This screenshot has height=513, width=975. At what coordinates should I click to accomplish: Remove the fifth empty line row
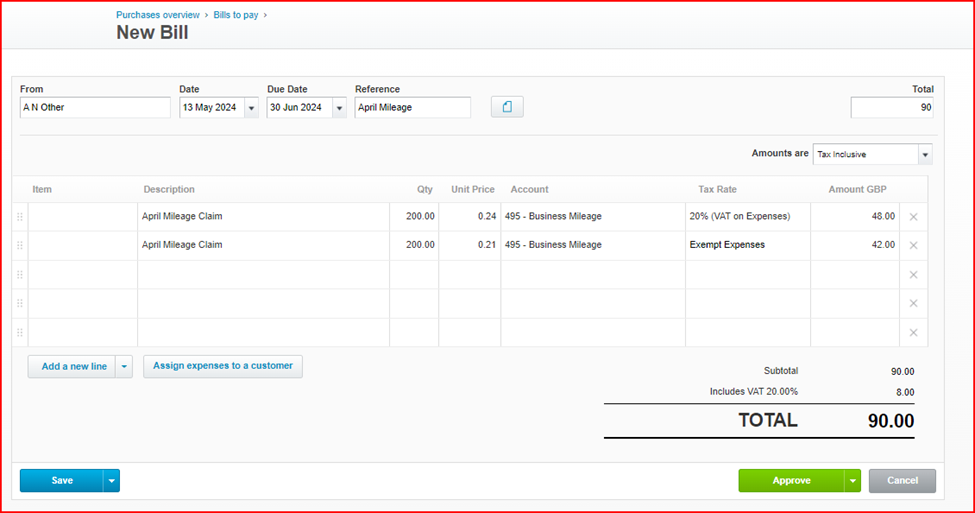click(x=913, y=333)
